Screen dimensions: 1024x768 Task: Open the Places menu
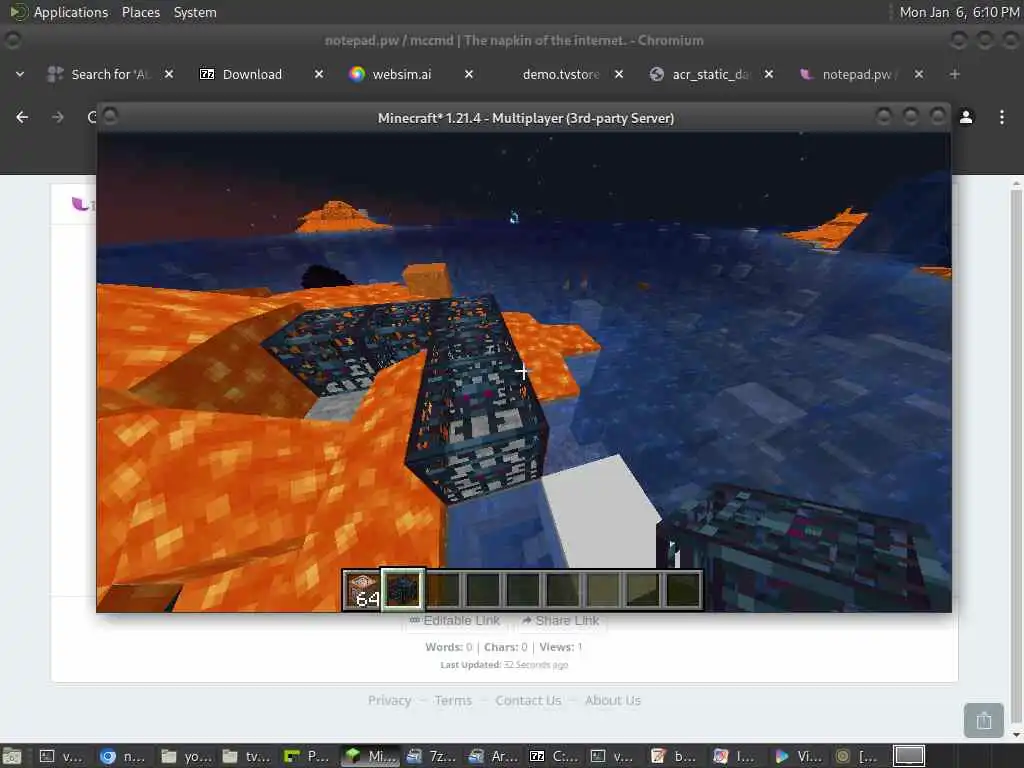point(140,12)
